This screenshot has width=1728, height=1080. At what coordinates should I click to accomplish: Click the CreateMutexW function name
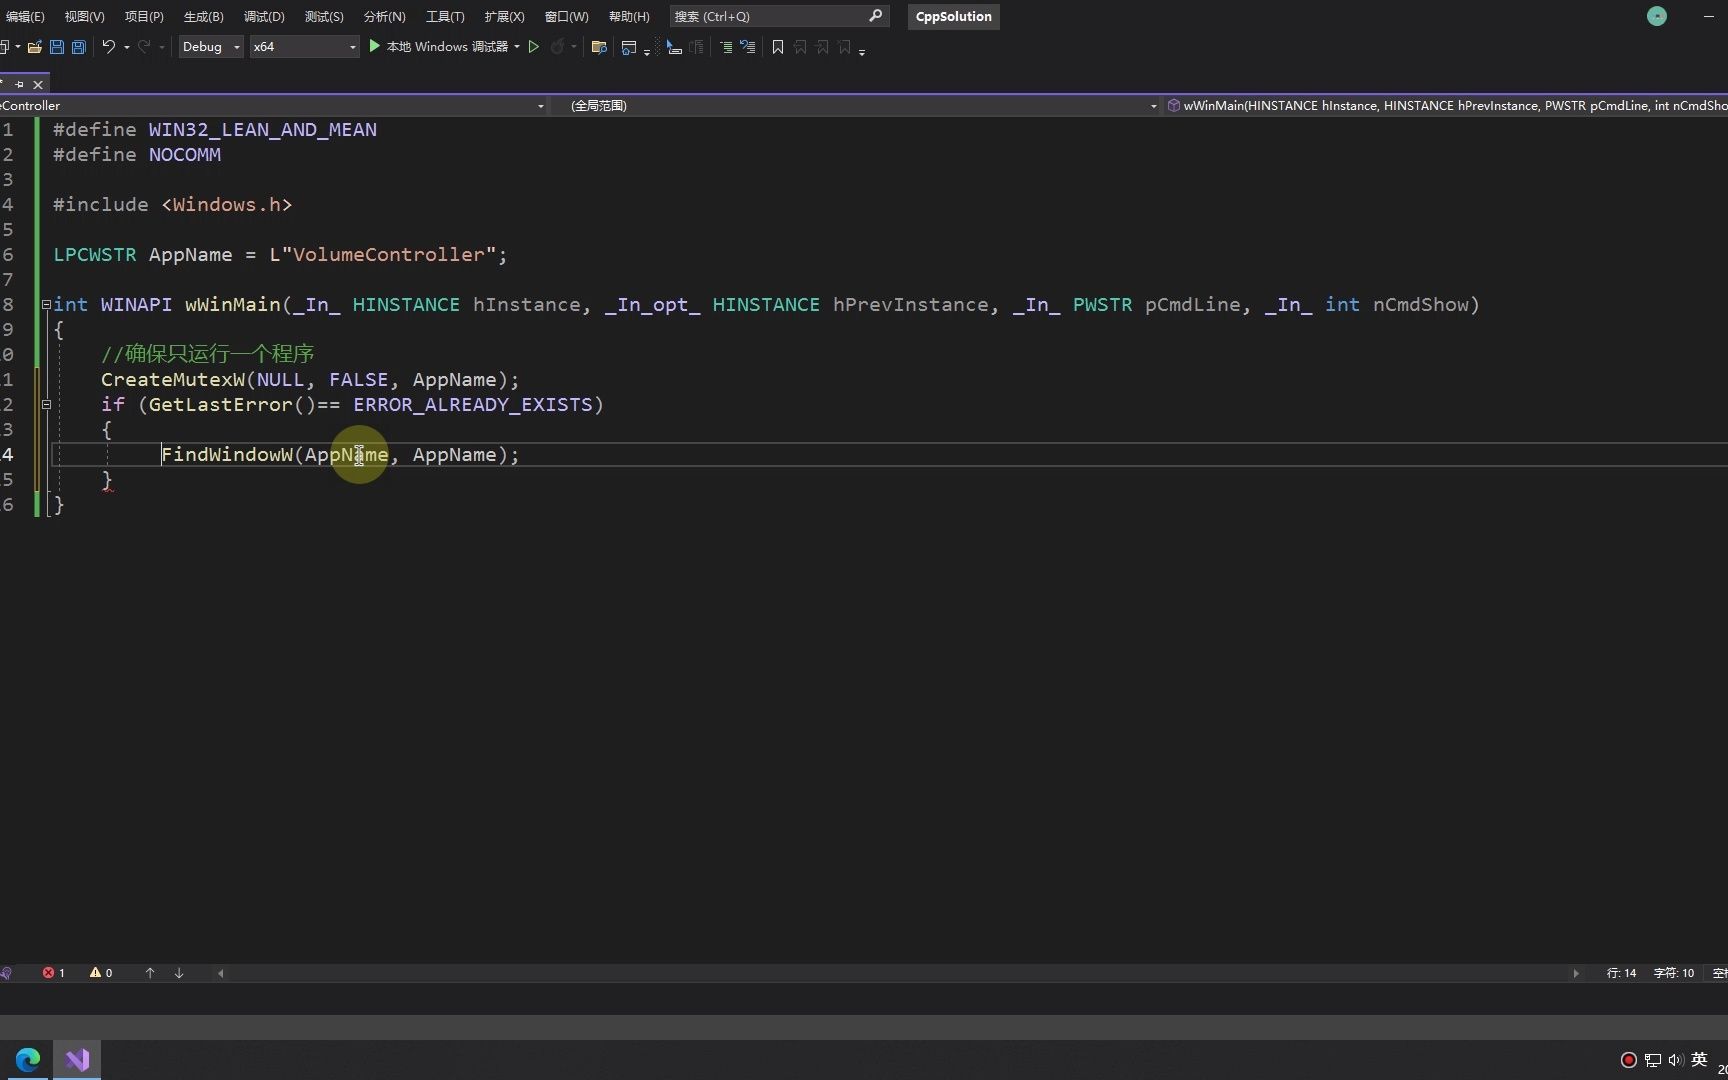[172, 380]
